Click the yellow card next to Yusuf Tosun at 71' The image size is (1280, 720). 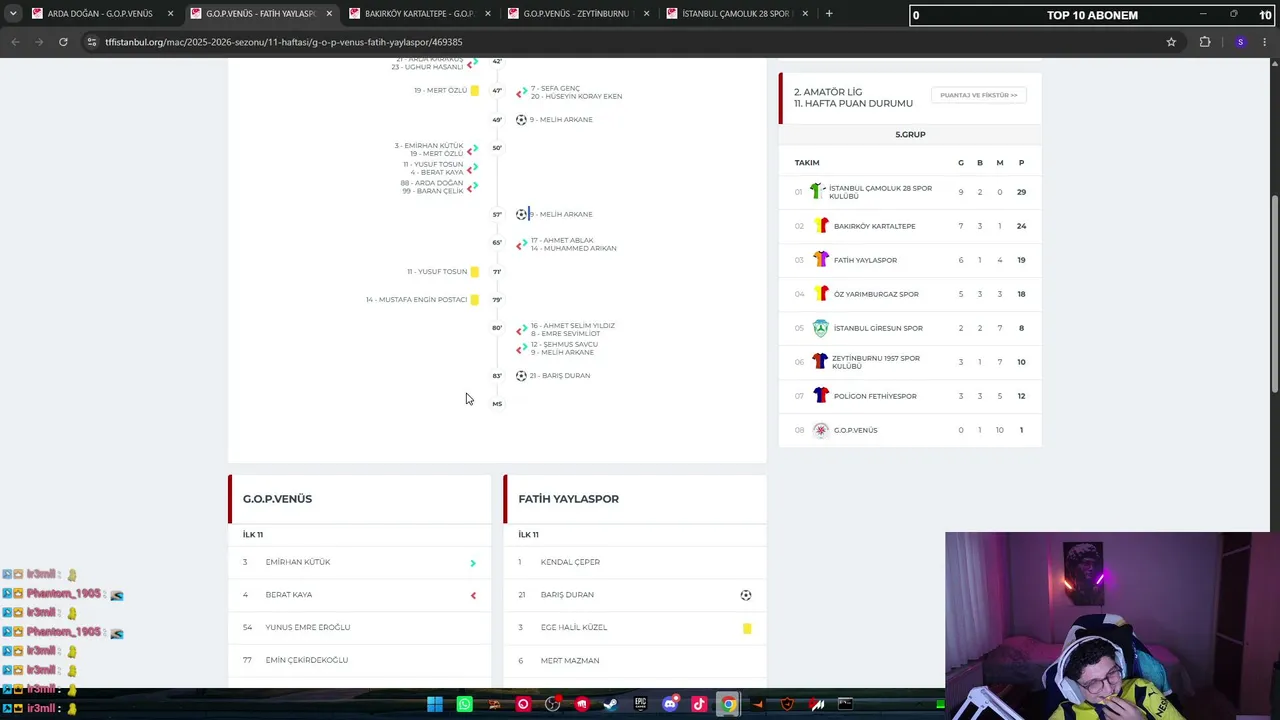474,272
